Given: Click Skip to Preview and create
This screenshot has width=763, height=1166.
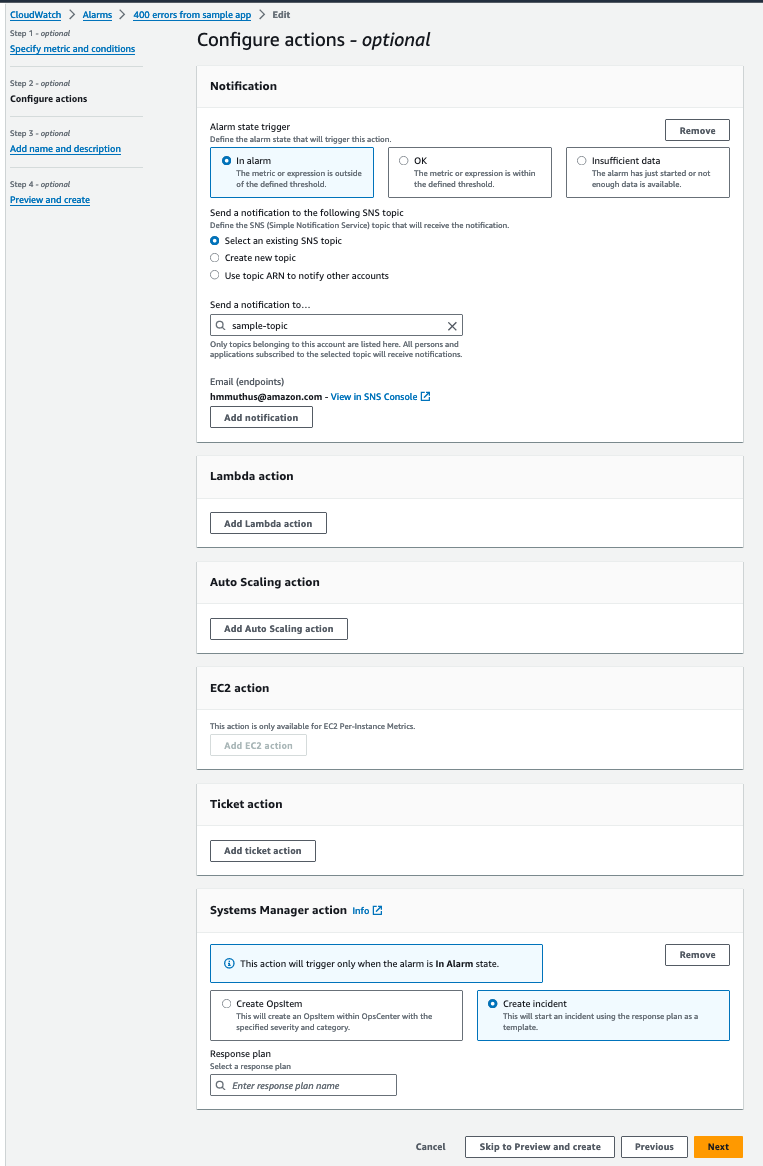Looking at the screenshot, I should pos(539,1146).
